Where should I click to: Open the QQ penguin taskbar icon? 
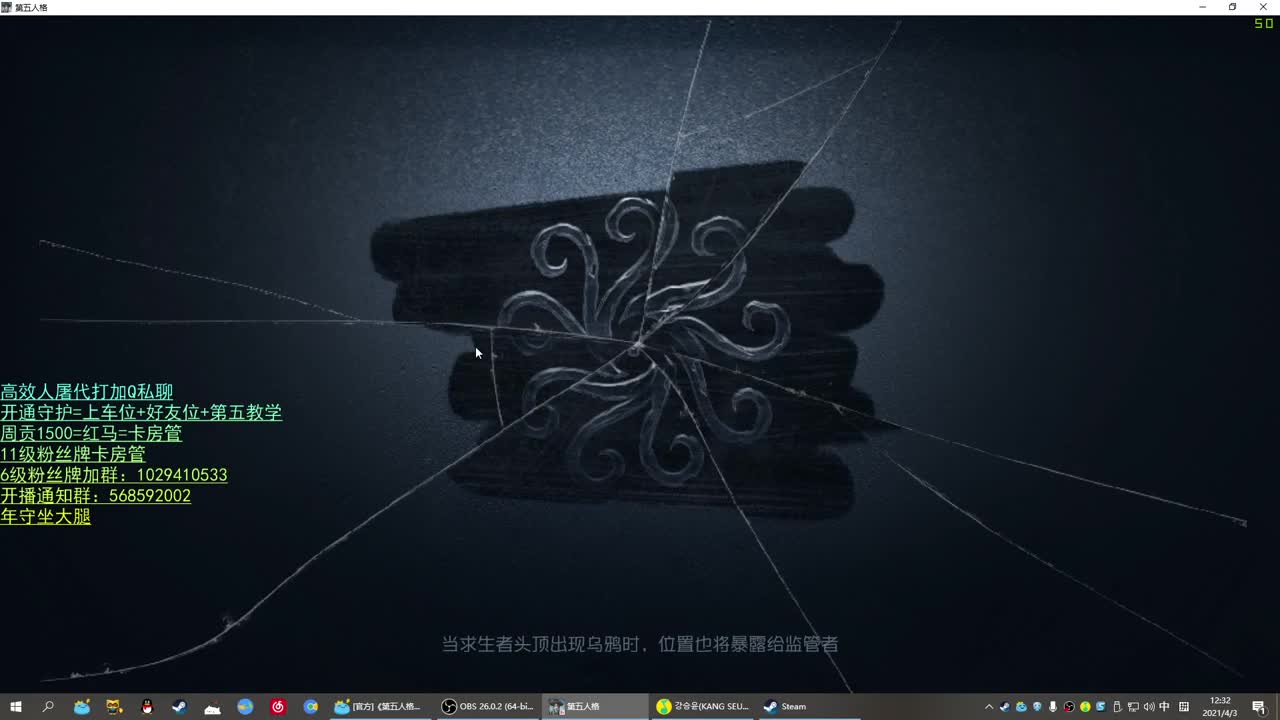tap(147, 707)
